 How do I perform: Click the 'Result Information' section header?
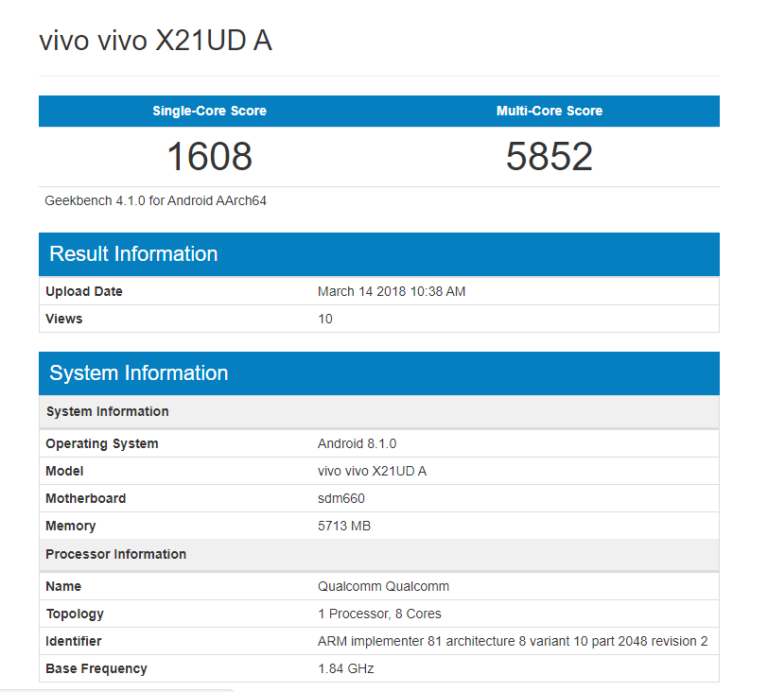379,254
